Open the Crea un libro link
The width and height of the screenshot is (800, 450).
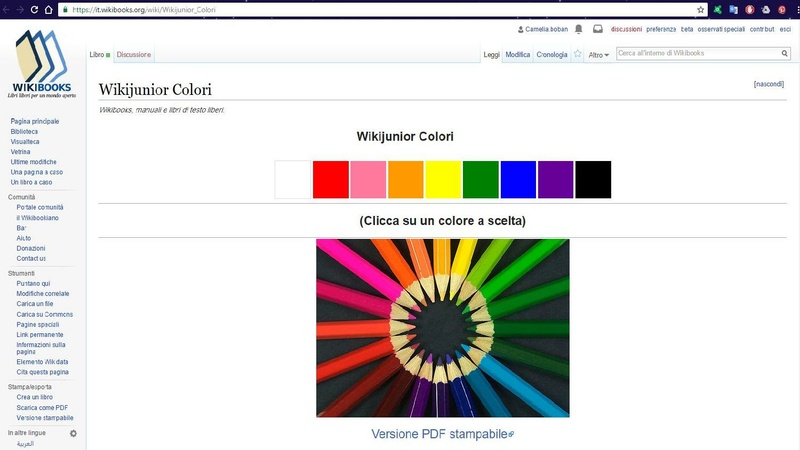tap(34, 397)
